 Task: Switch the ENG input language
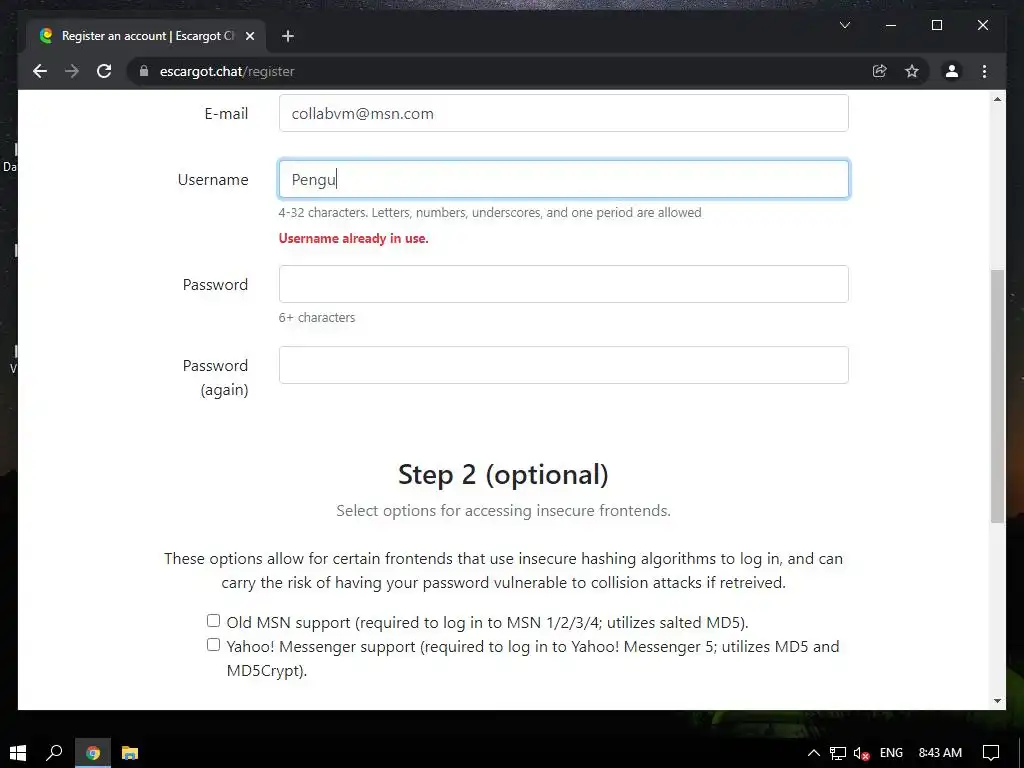(x=891, y=753)
